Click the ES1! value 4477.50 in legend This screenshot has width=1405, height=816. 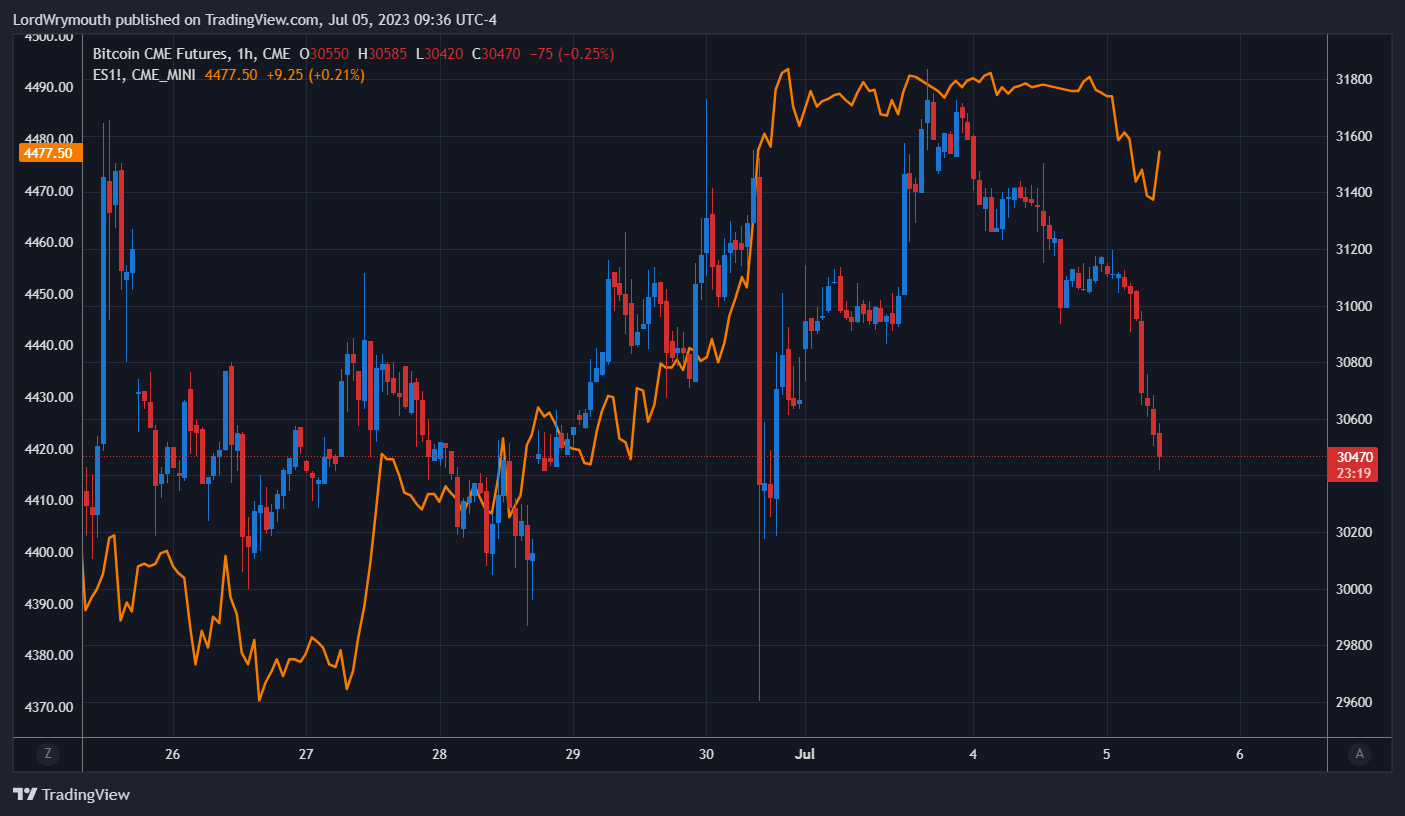[x=231, y=74]
